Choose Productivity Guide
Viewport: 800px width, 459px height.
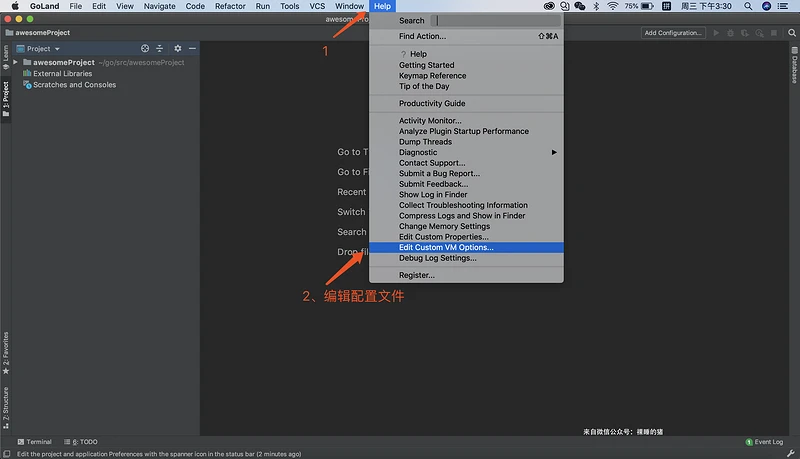(466, 104)
